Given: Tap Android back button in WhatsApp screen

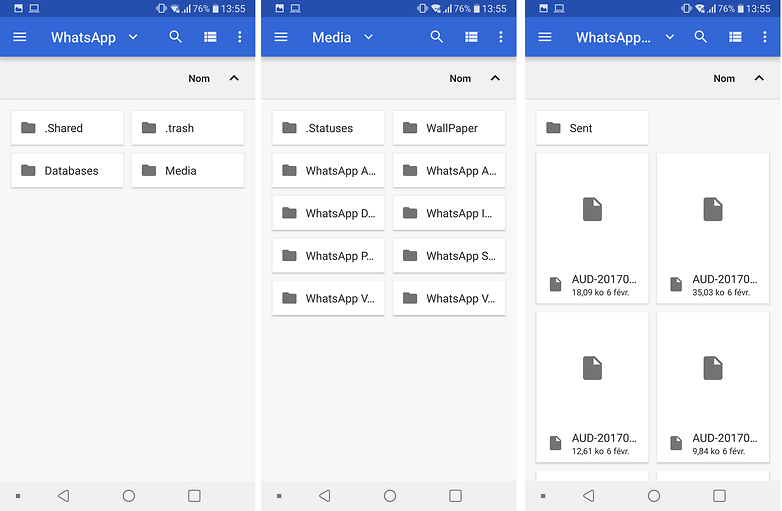Looking at the screenshot, I should coord(64,496).
